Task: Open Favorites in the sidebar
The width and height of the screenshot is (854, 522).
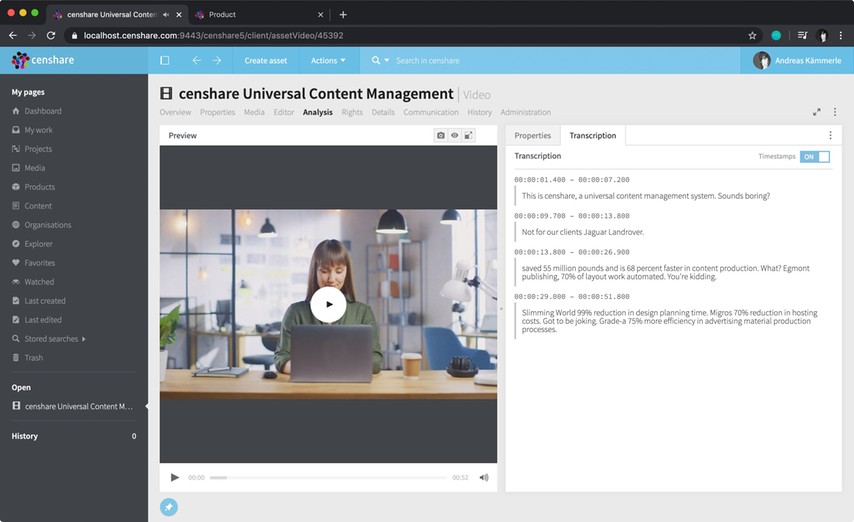Action: pyautogui.click(x=39, y=263)
